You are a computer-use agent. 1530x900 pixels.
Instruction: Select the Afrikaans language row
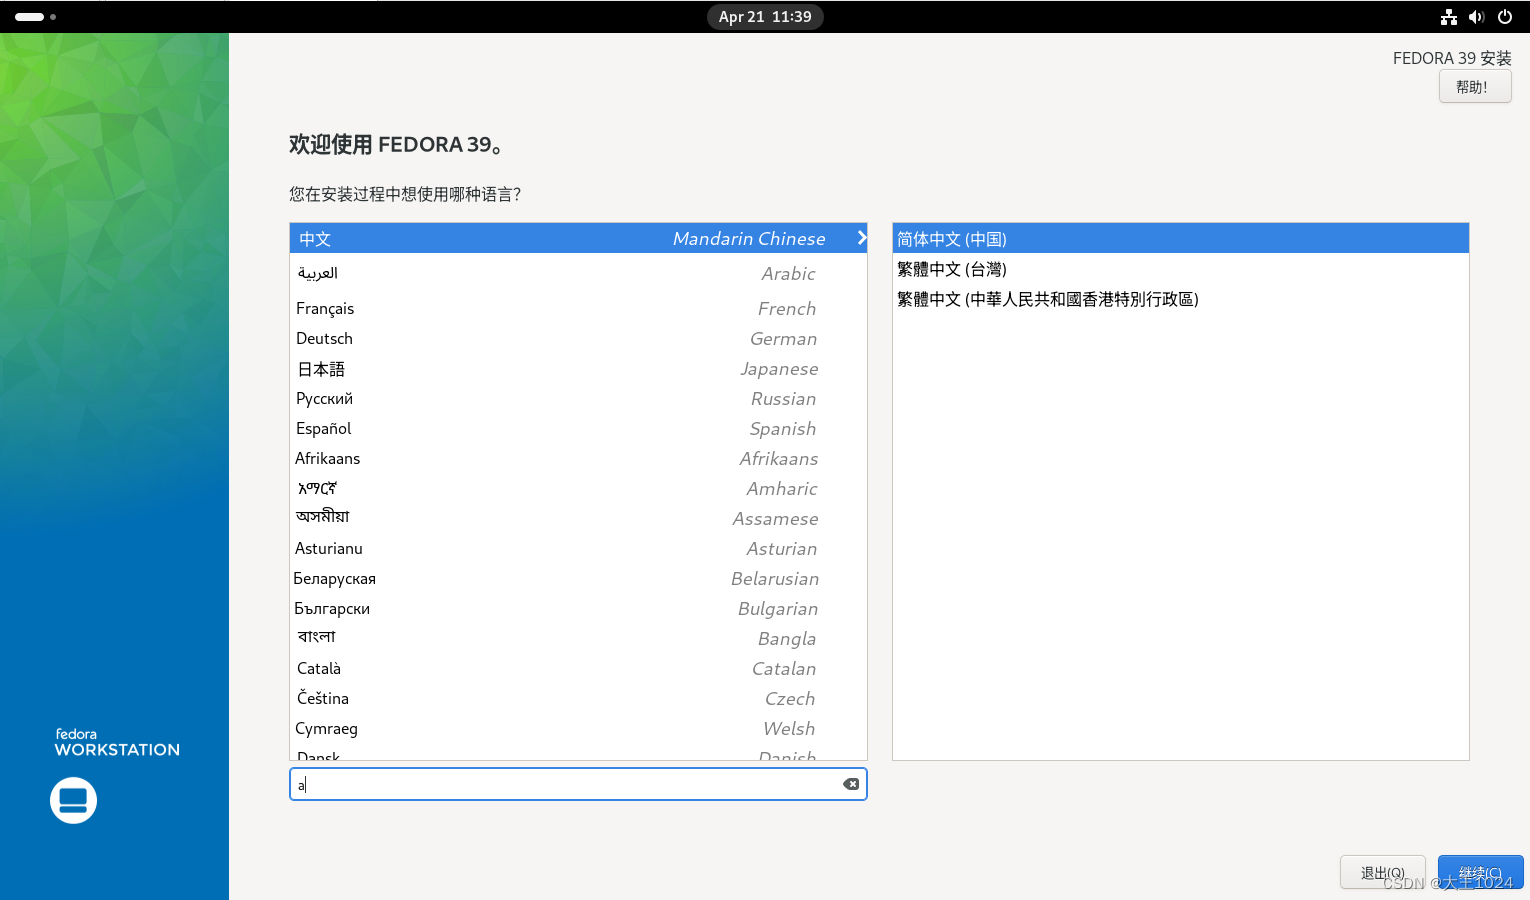[578, 458]
